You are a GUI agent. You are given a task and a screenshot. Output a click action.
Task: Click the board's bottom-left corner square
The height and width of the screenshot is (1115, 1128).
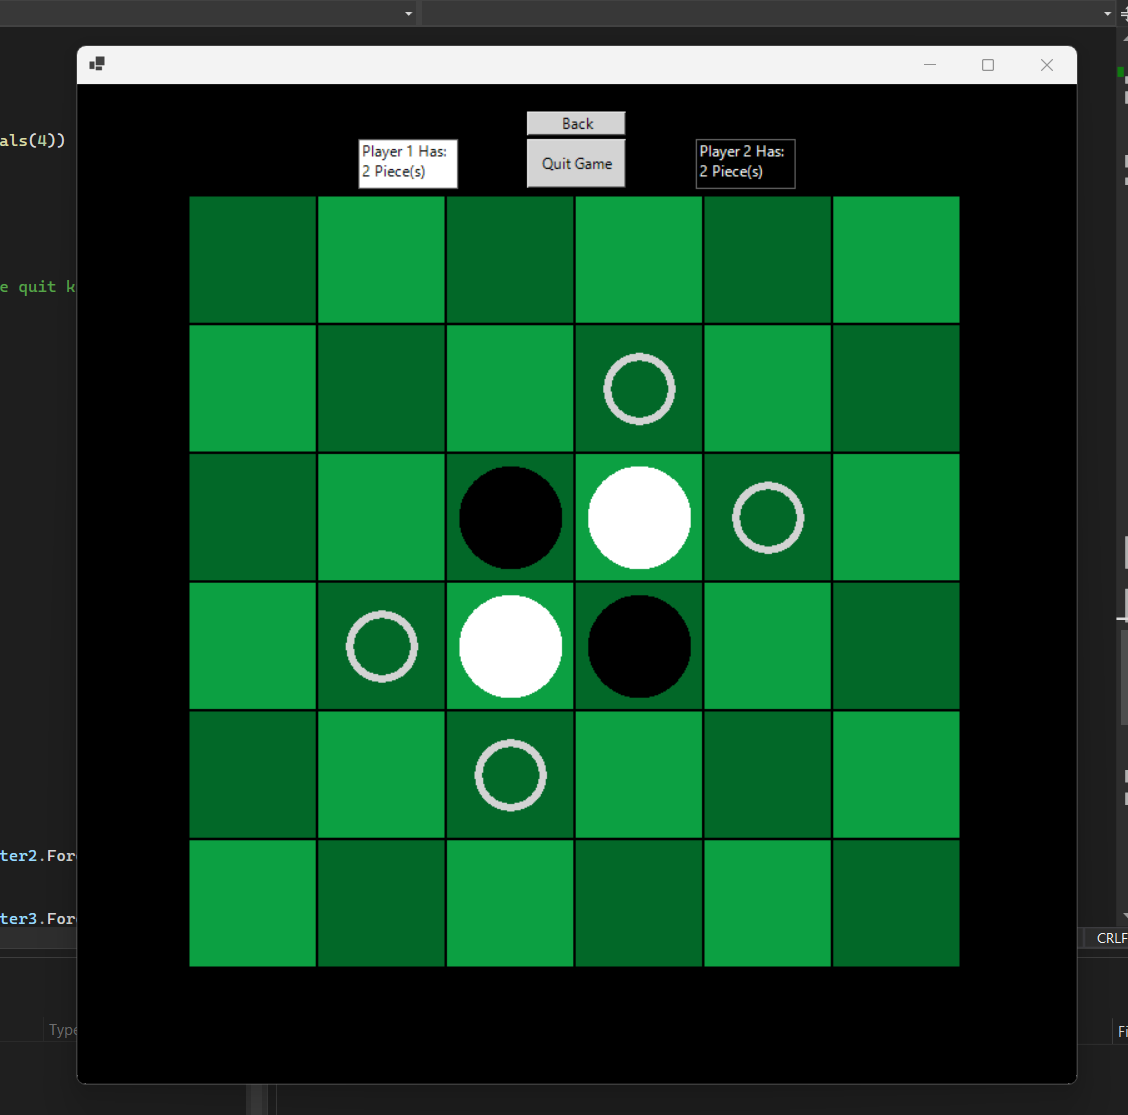[253, 903]
